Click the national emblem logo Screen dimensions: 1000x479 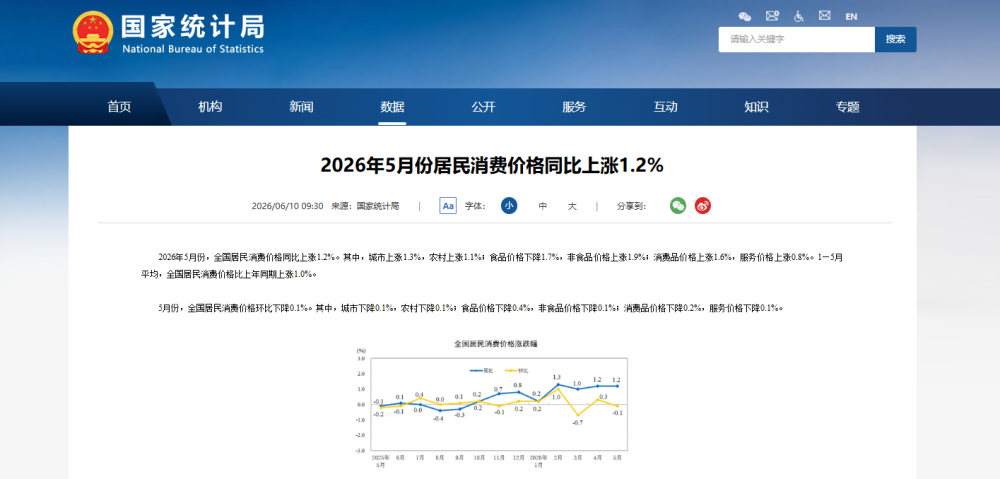[x=93, y=32]
